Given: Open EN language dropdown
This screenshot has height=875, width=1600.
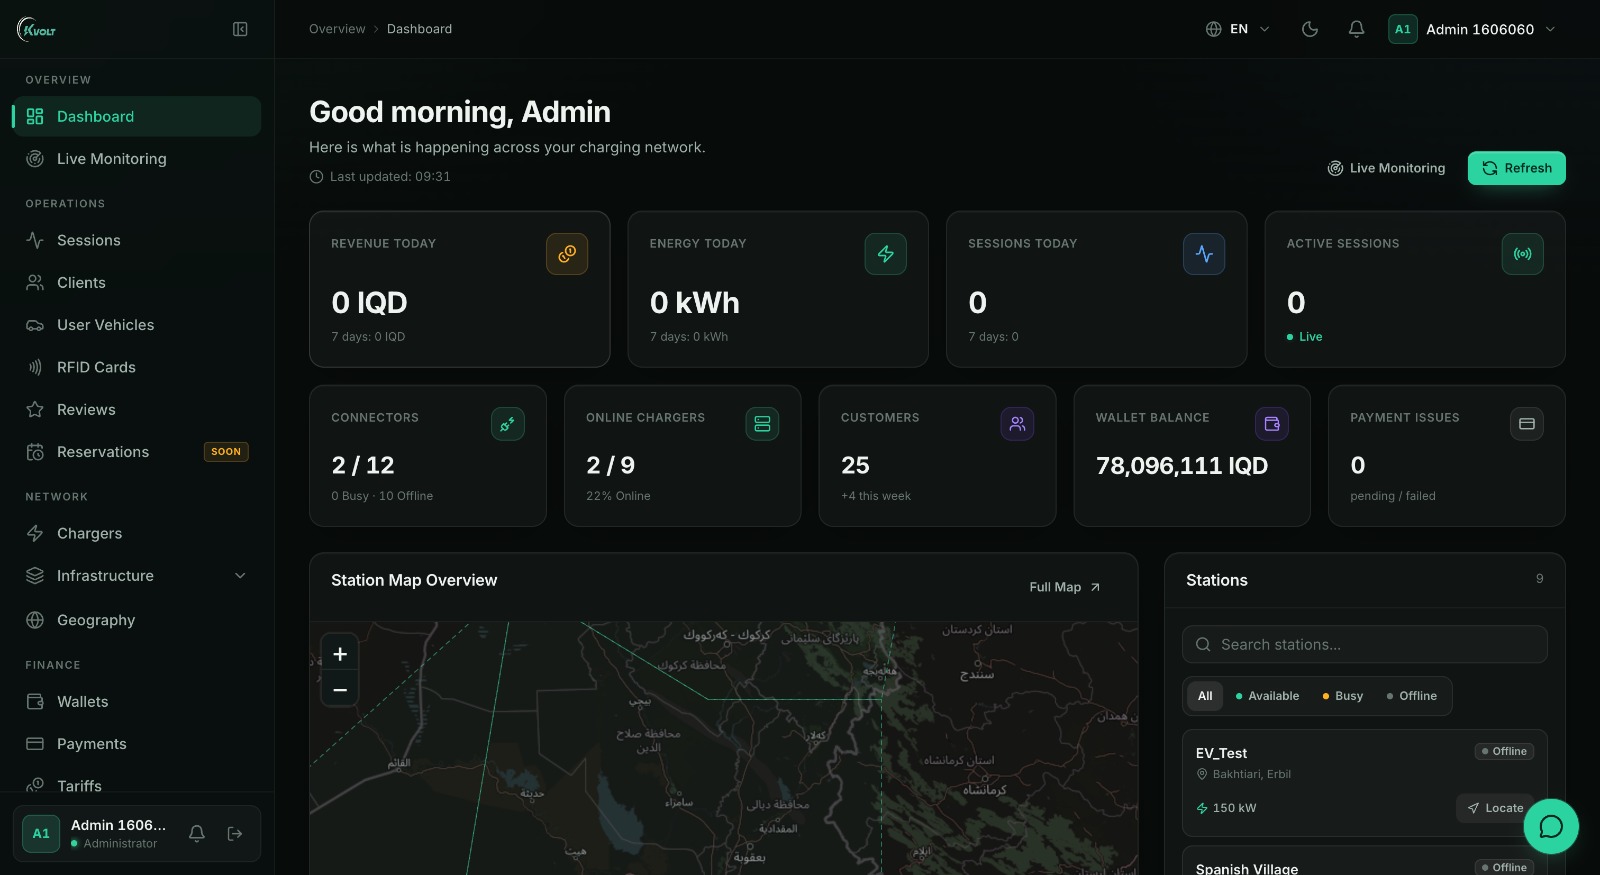Looking at the screenshot, I should pyautogui.click(x=1238, y=29).
